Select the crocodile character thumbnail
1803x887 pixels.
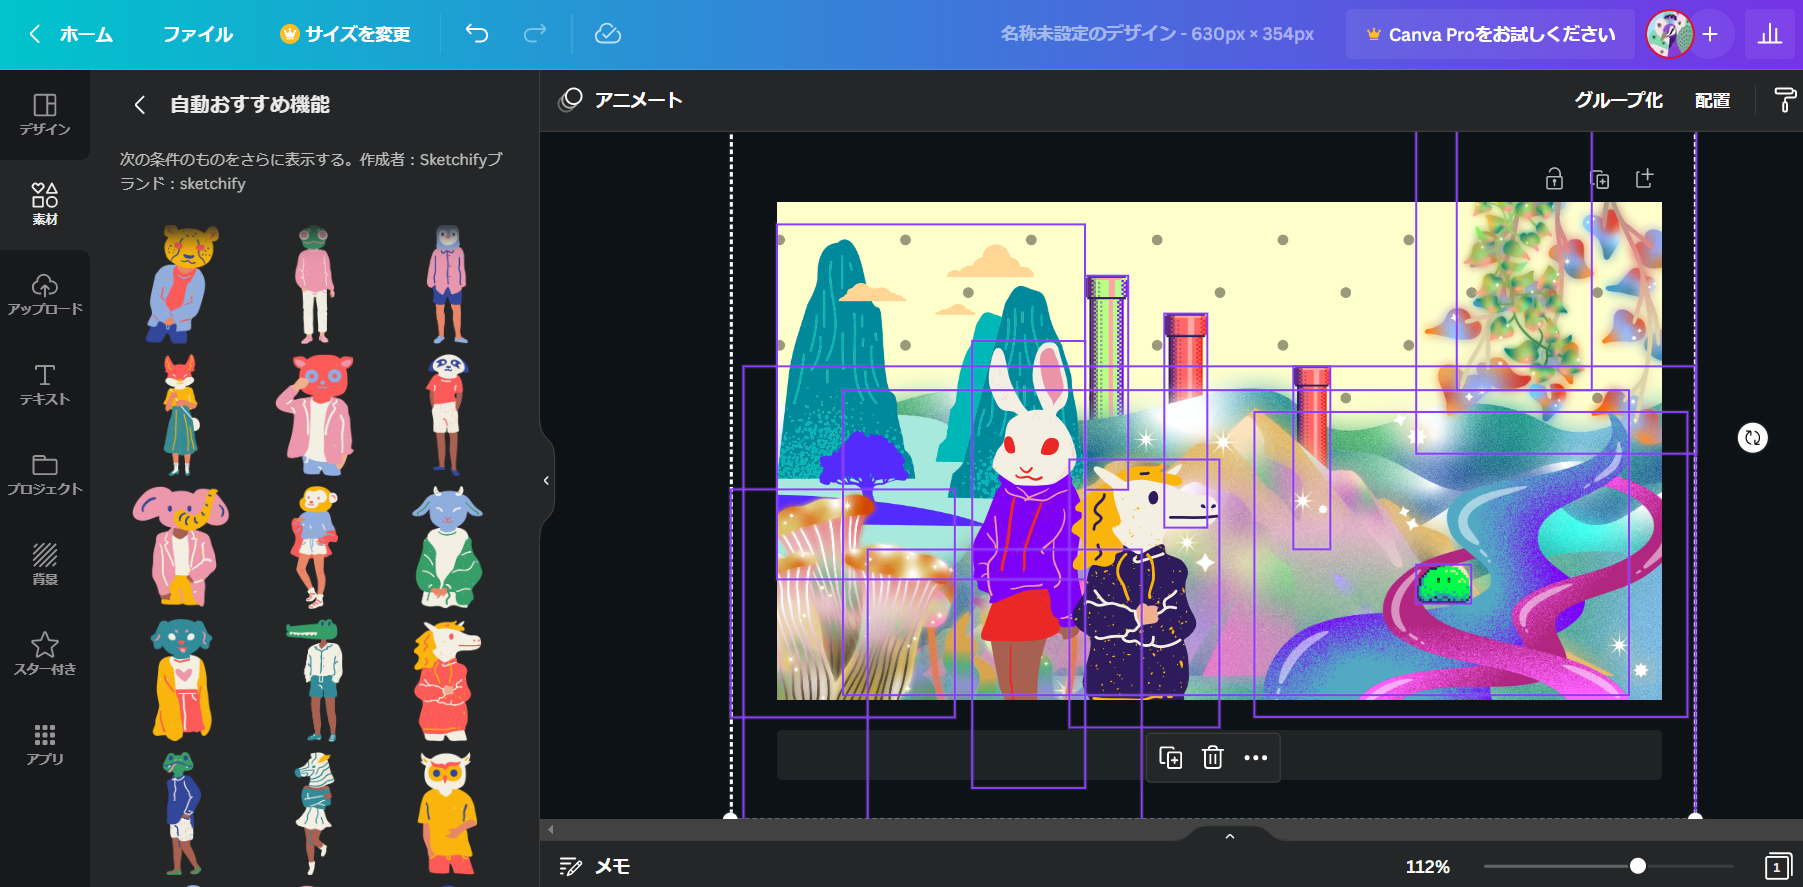pyautogui.click(x=315, y=679)
